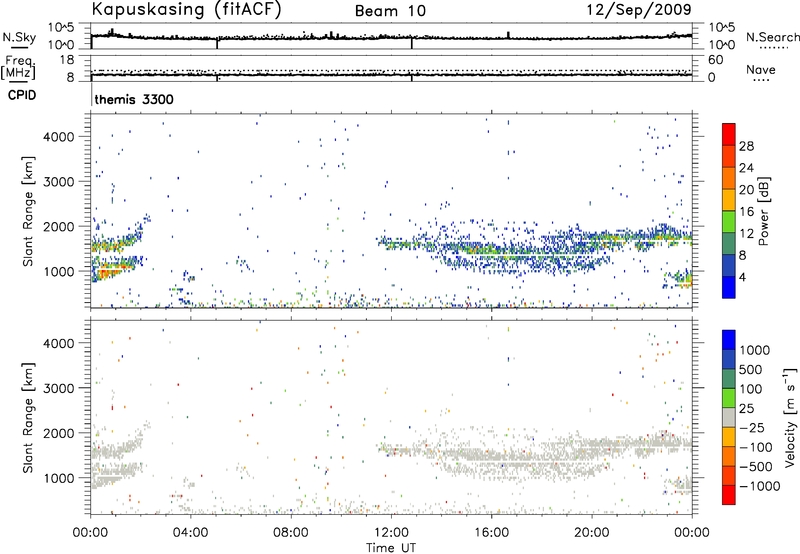Click the left '10^5' tick on the noise axis

click(61, 27)
